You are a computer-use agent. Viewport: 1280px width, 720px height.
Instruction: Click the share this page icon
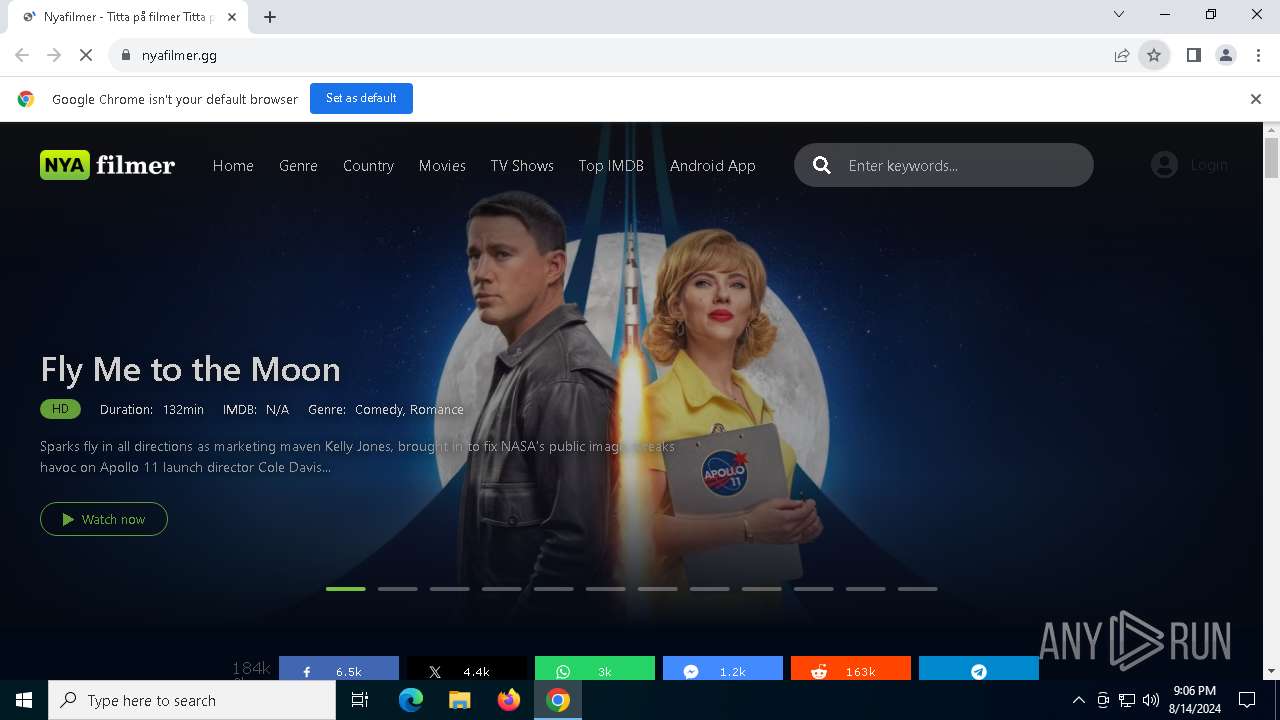point(1122,55)
